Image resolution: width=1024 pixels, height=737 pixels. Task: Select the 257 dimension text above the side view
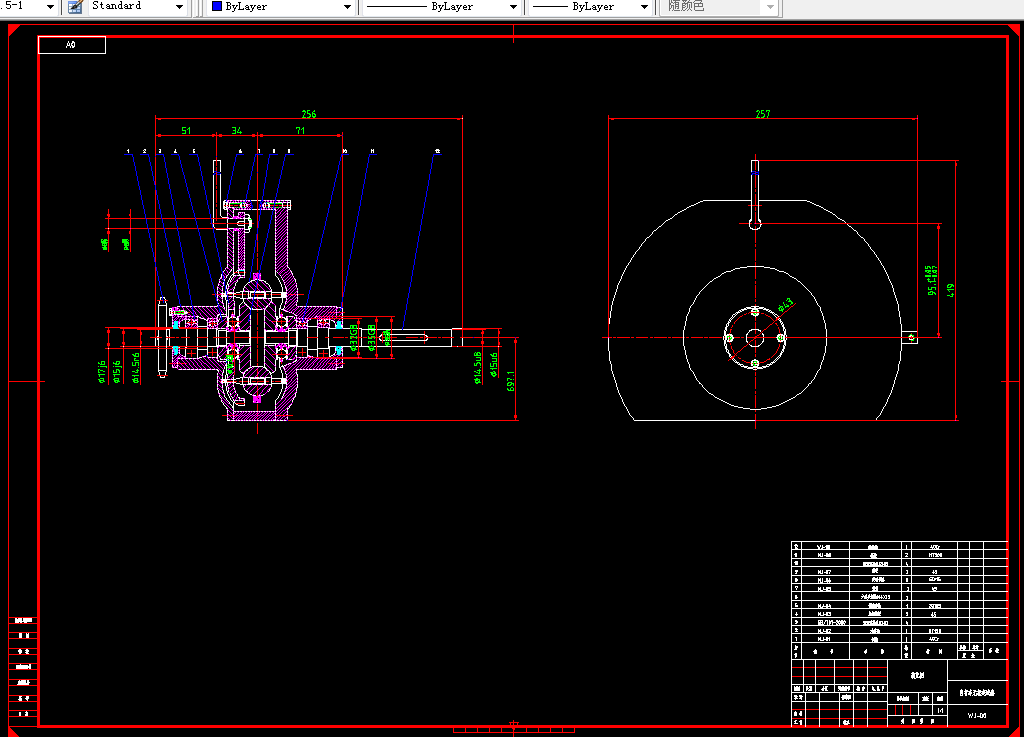point(763,114)
